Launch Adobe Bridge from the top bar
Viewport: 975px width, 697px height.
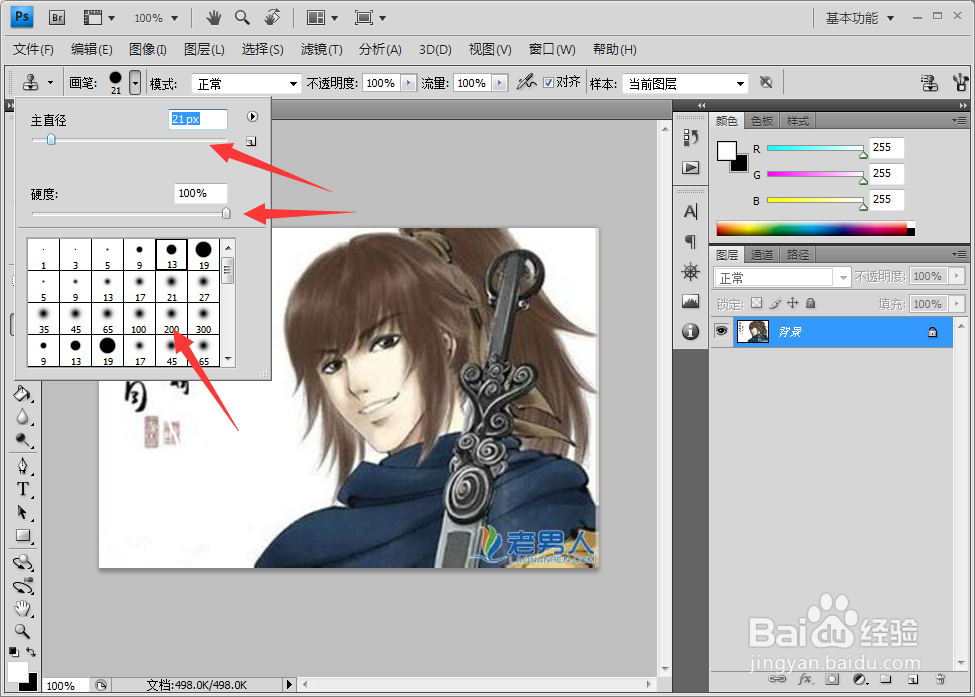click(57, 17)
